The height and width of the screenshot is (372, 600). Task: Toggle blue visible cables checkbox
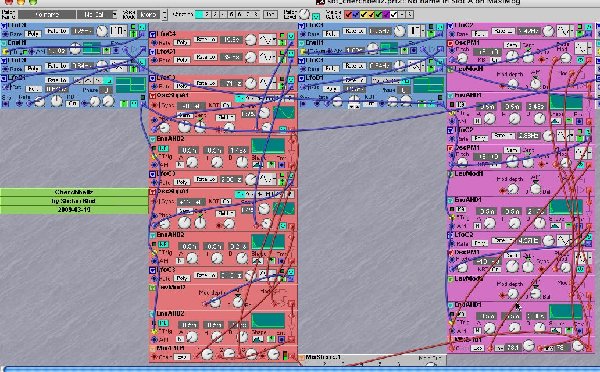coord(355,15)
